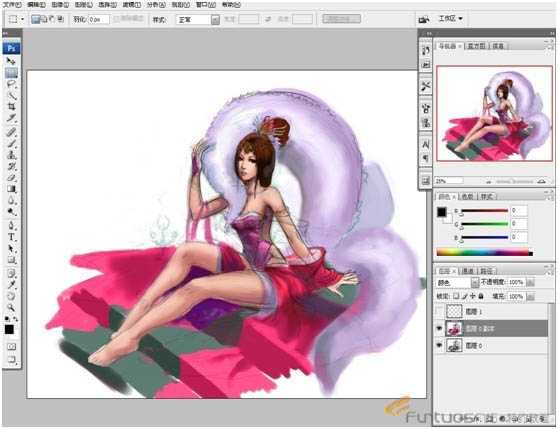Select the Lasso tool
558x429 pixels.
11,84
